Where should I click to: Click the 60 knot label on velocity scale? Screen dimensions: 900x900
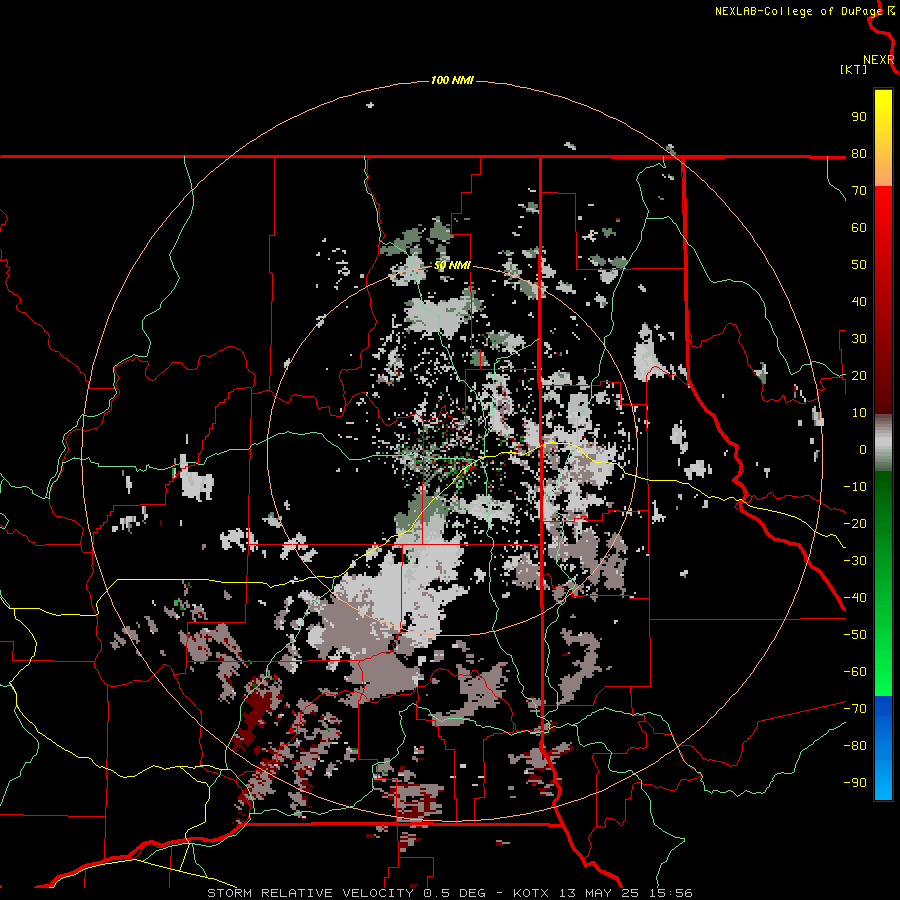(x=859, y=228)
